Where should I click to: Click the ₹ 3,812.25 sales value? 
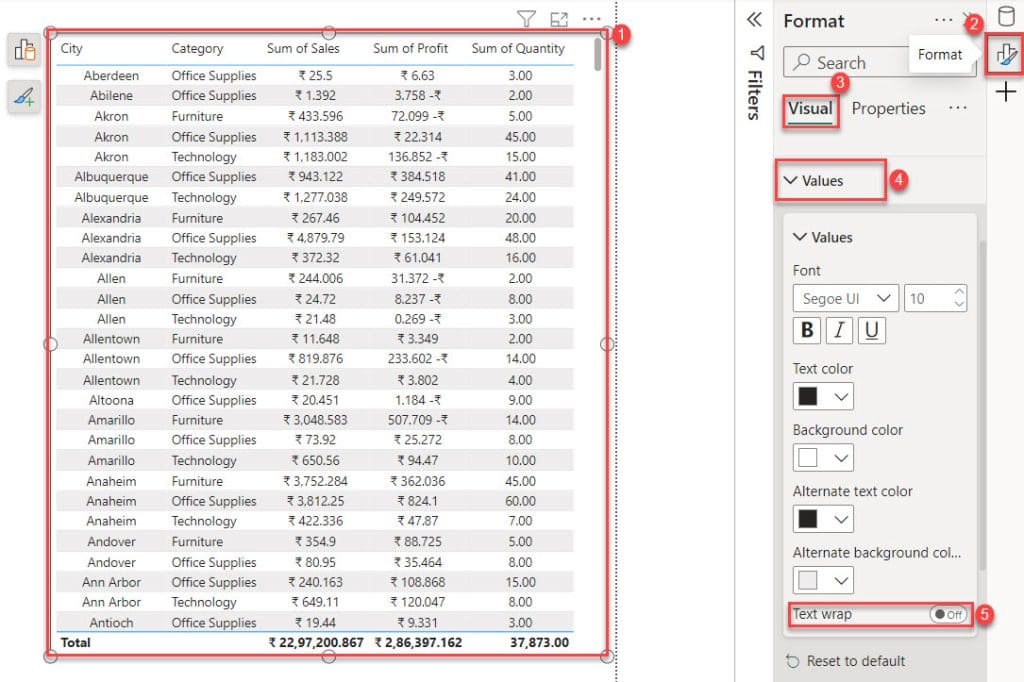coord(315,501)
